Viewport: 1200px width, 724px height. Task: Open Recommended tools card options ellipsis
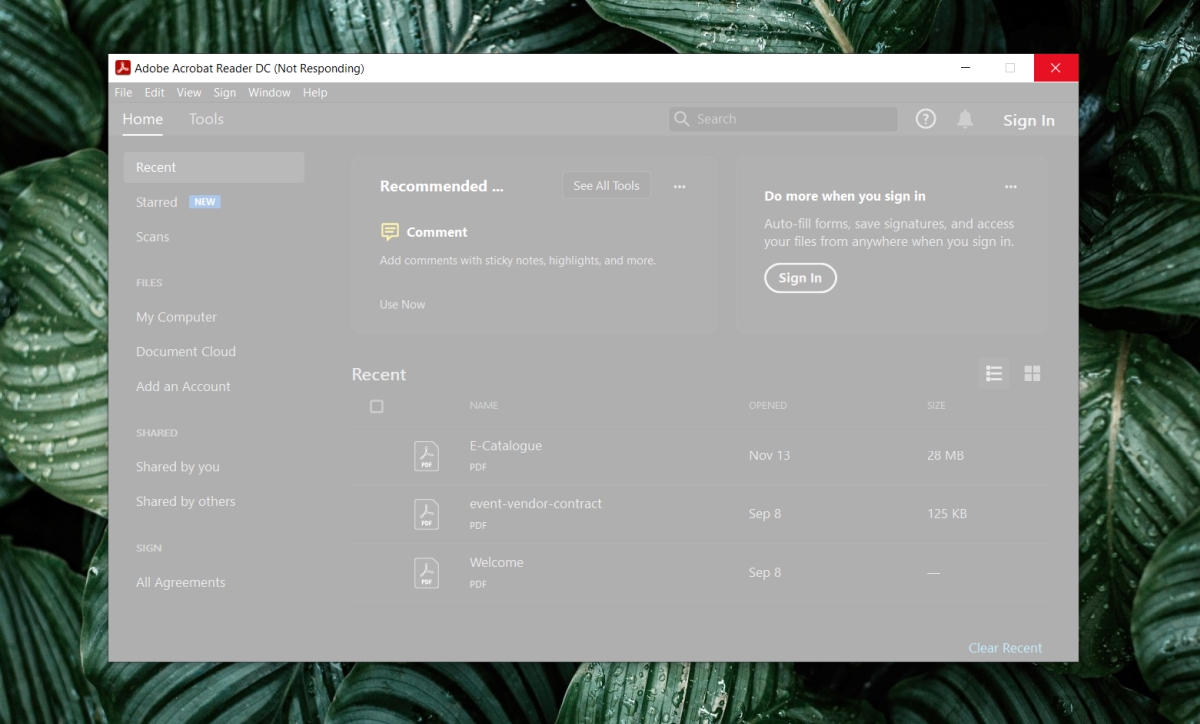680,186
